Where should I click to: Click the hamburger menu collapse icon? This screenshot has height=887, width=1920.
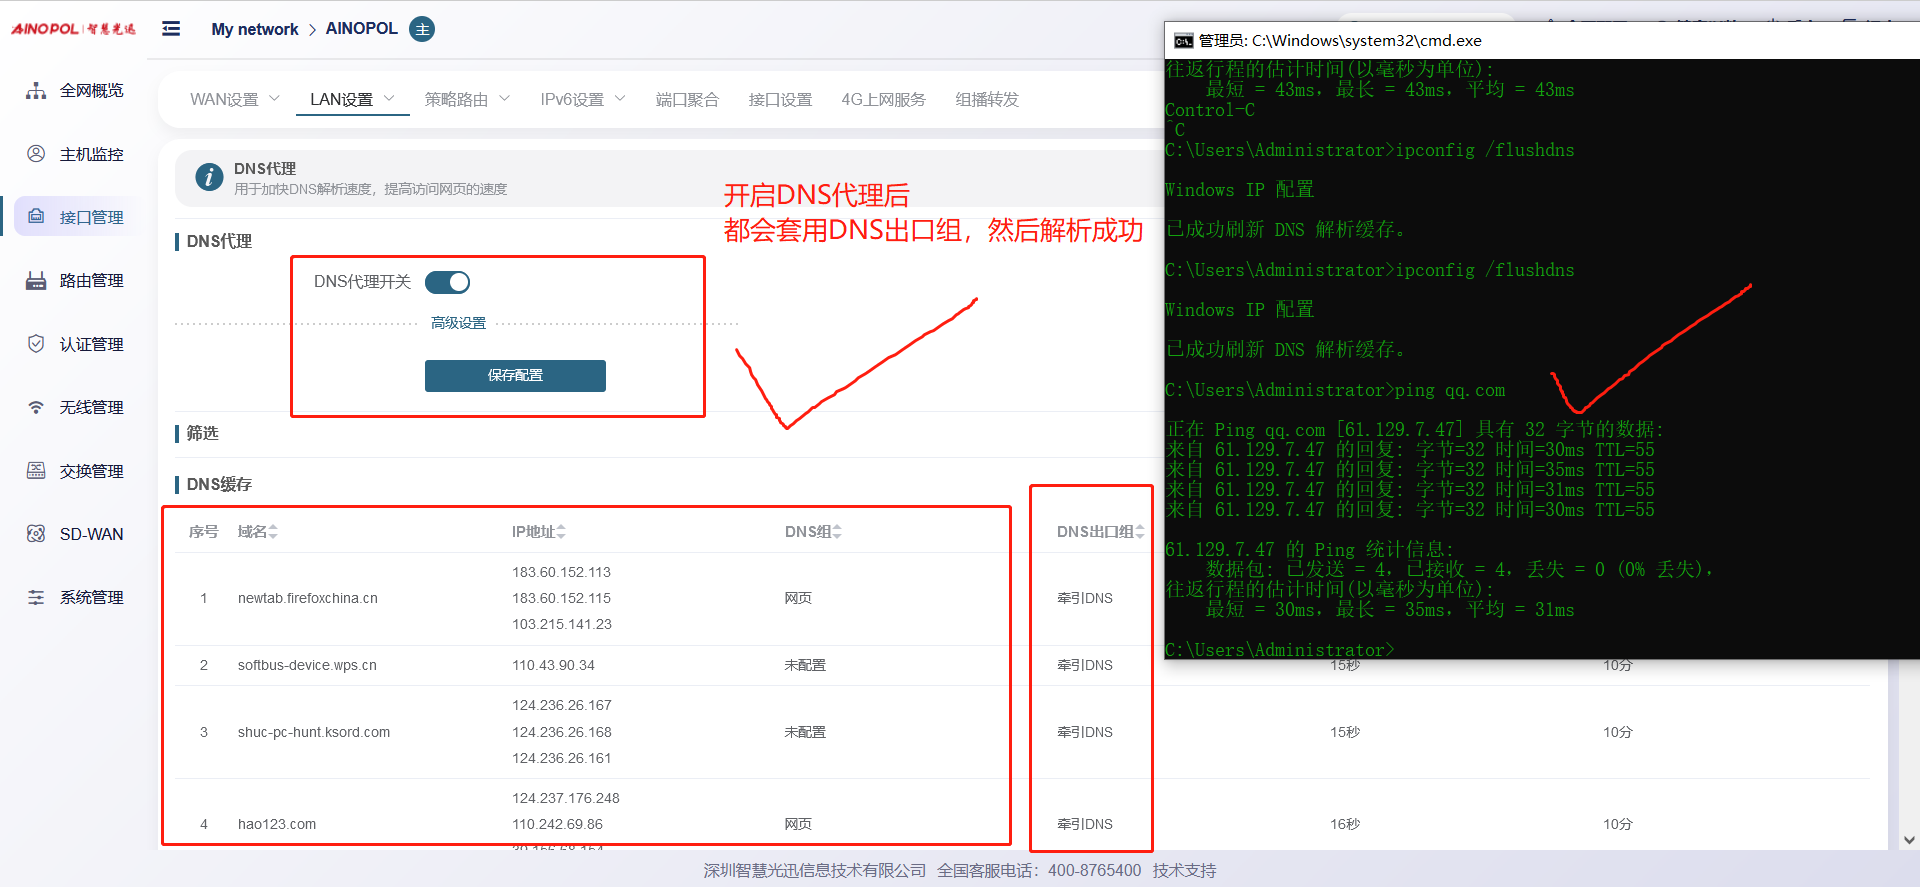(171, 29)
